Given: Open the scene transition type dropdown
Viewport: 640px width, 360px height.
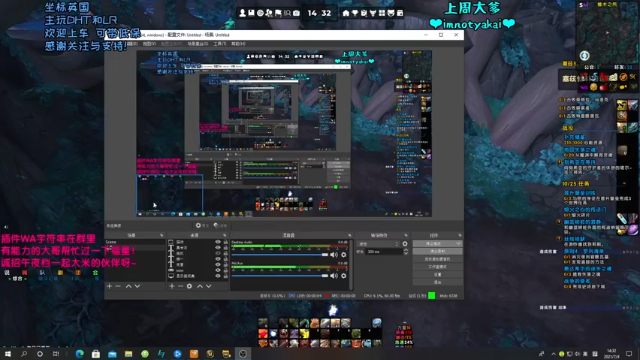Looking at the screenshot, I should coord(378,244).
